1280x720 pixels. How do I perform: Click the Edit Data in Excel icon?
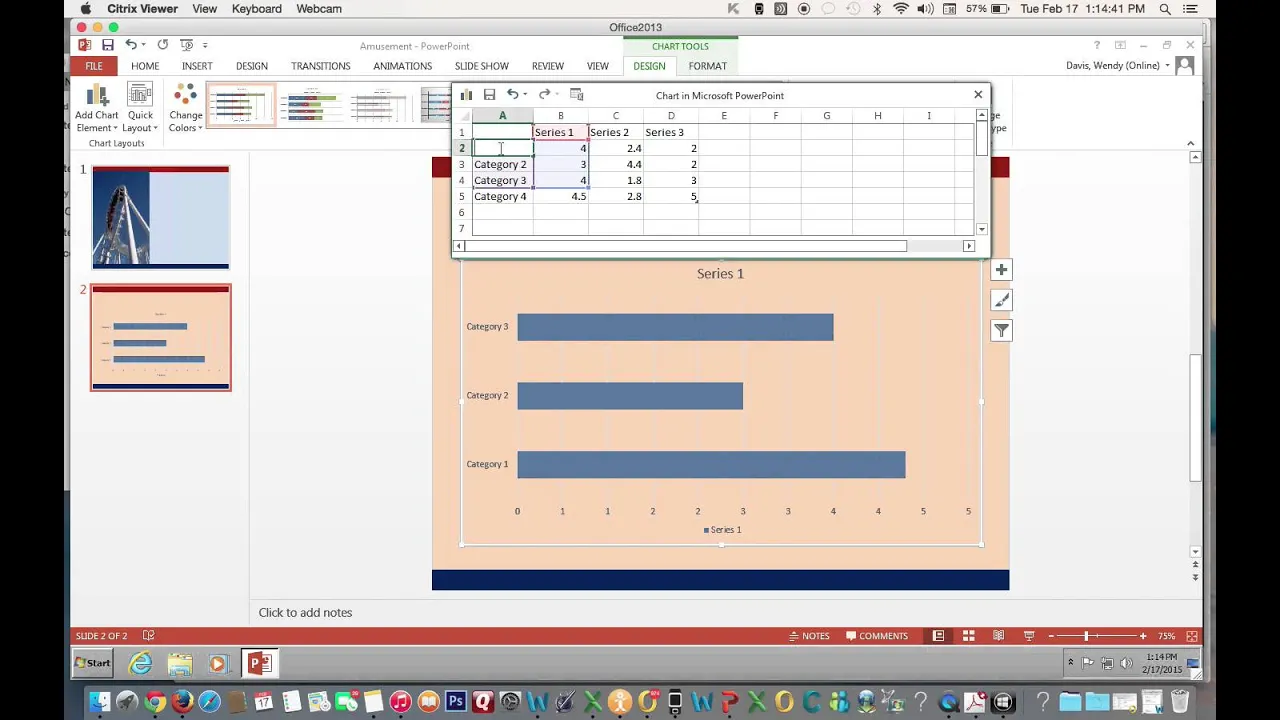point(577,95)
